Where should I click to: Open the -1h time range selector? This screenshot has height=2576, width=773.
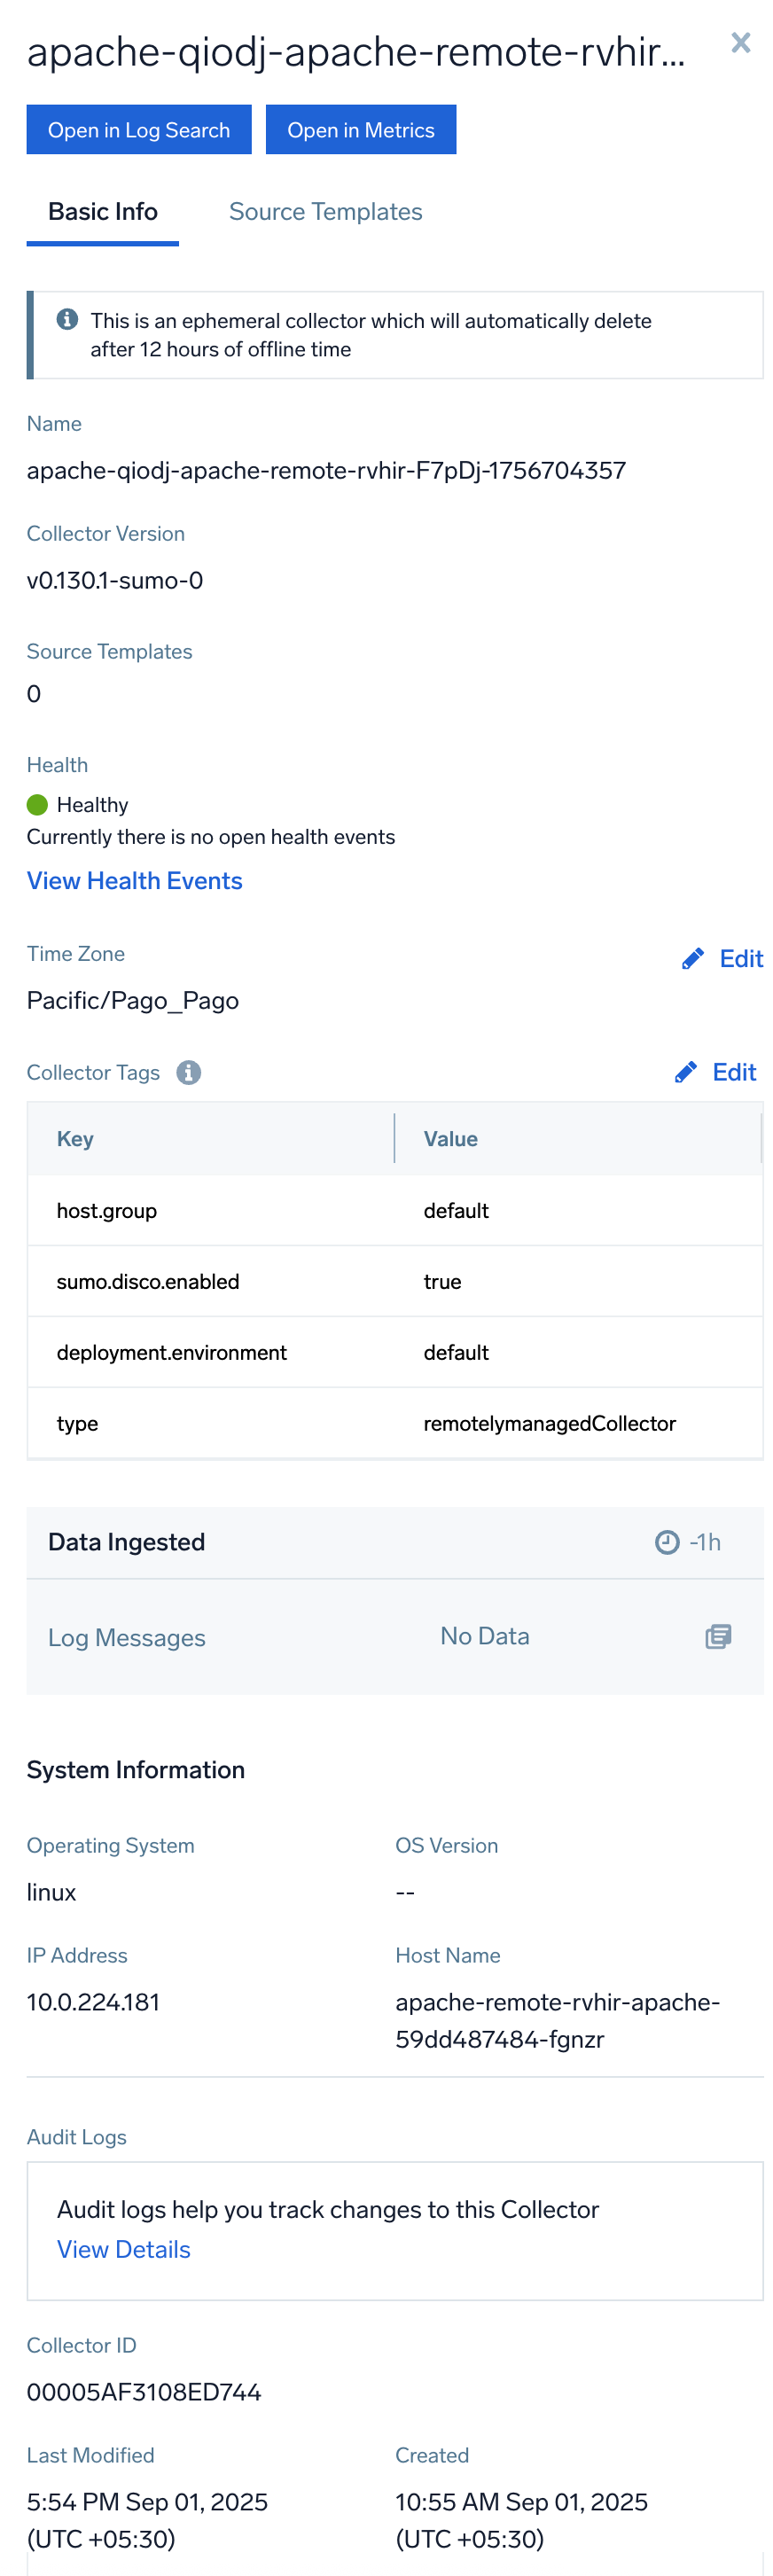click(703, 1542)
